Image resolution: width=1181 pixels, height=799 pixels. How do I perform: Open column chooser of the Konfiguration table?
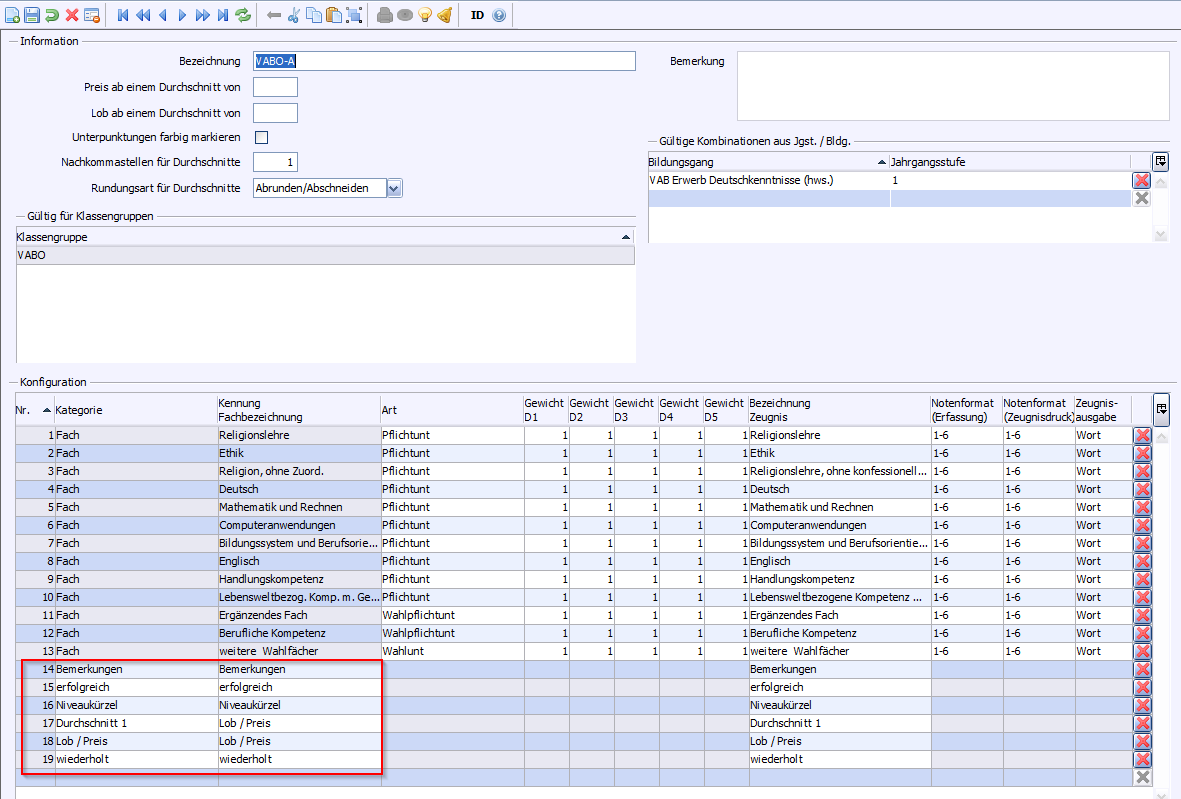pos(1160,409)
